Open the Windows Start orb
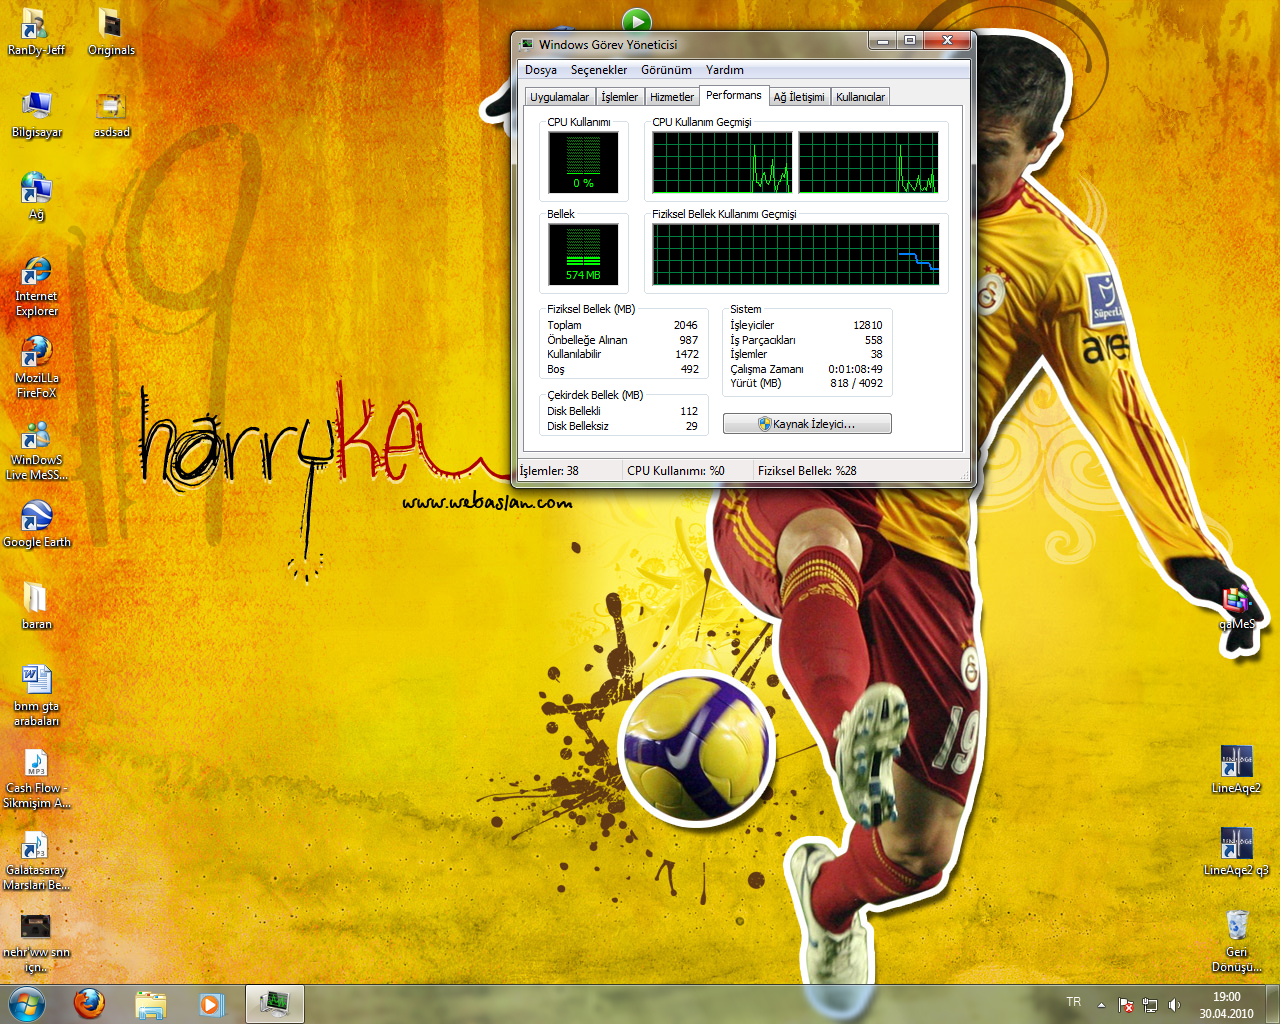Viewport: 1280px width, 1024px height. click(x=27, y=1004)
